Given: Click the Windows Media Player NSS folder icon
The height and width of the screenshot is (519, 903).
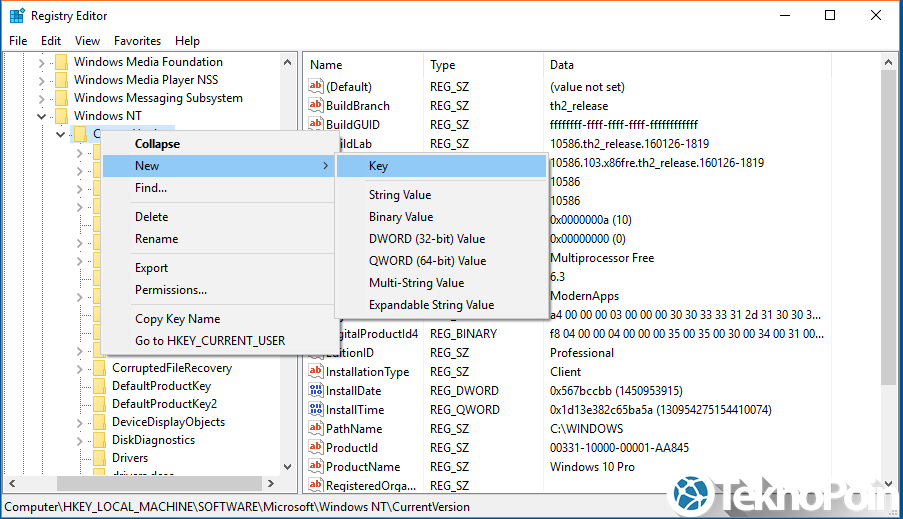Looking at the screenshot, I should tap(61, 79).
